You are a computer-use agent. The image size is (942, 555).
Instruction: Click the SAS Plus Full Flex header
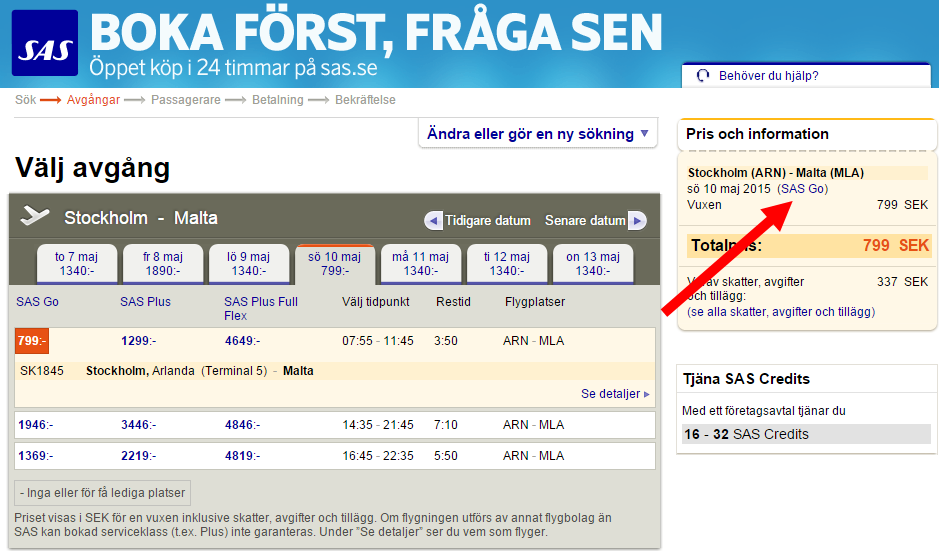pos(261,309)
